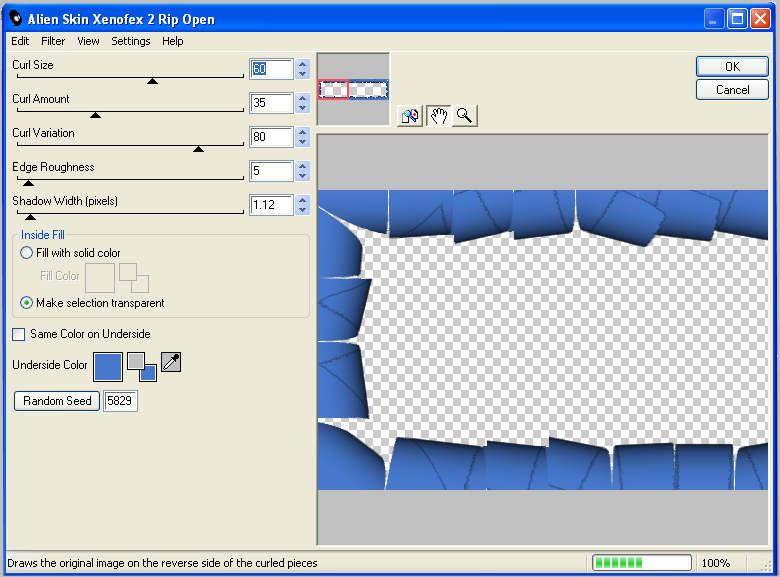Screen dimensions: 780x577
Task: Increase Edge Roughness with up arrow
Action: point(302,166)
